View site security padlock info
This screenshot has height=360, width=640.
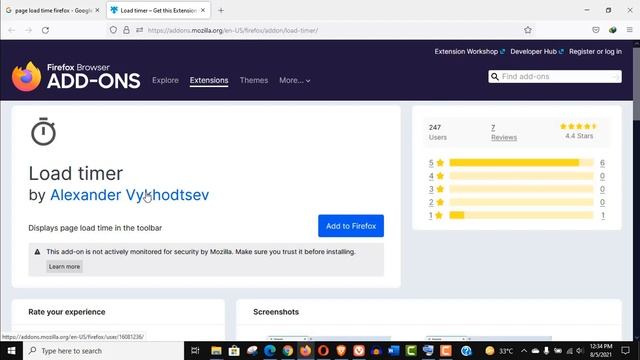pyautogui.click(x=126, y=30)
